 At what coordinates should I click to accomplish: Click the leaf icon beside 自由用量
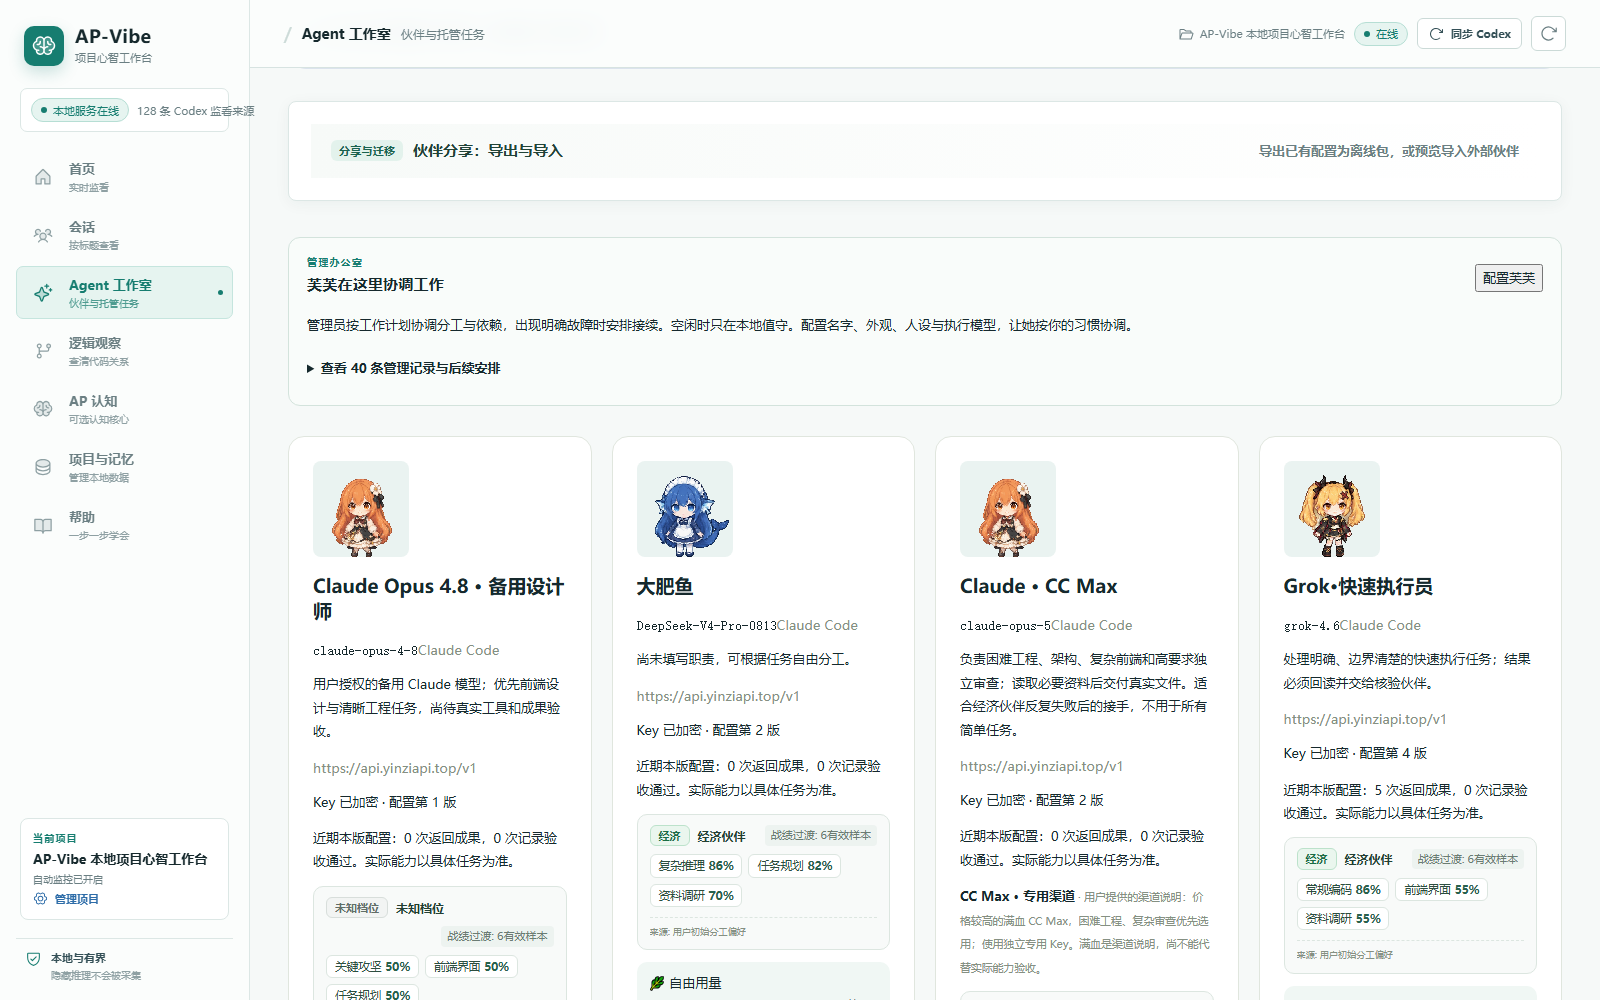tap(657, 983)
